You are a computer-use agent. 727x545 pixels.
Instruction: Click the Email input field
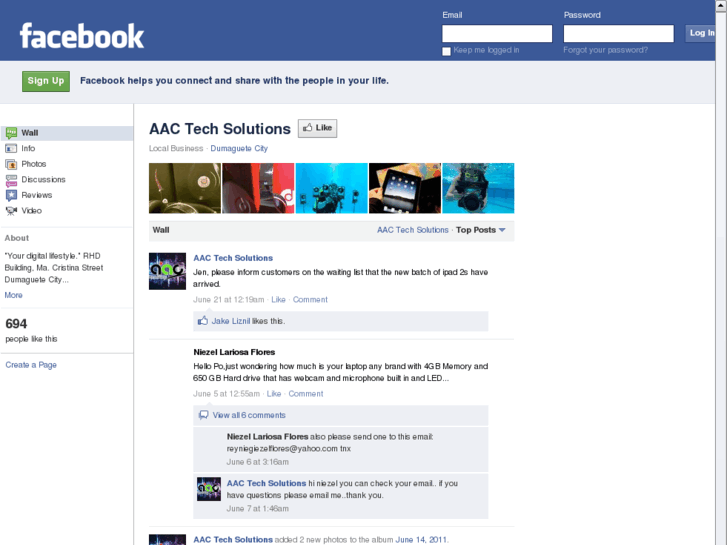coord(497,33)
